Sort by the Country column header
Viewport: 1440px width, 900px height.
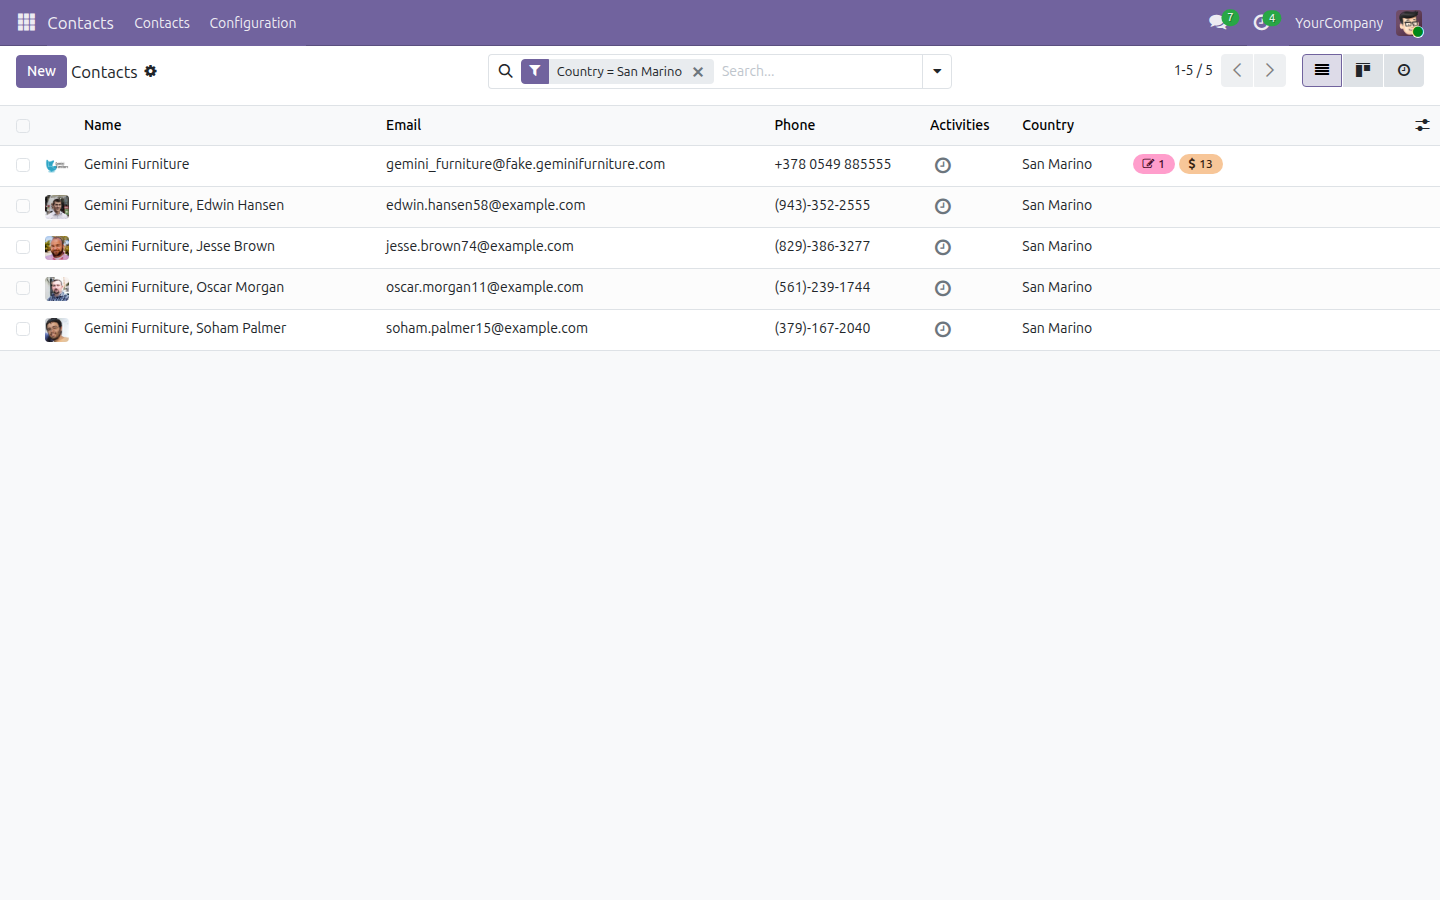[1048, 125]
